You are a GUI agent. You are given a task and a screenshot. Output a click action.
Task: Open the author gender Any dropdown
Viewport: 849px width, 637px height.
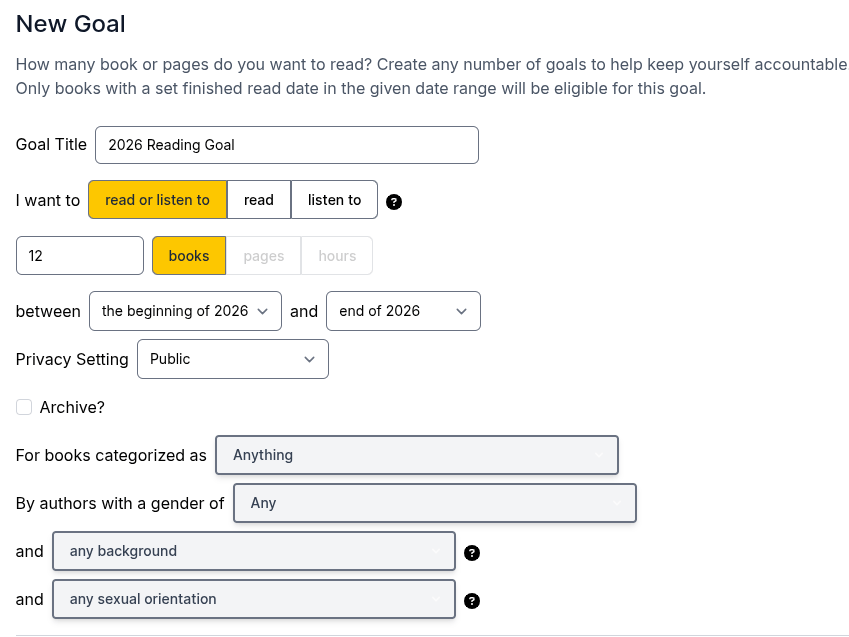click(x=435, y=503)
